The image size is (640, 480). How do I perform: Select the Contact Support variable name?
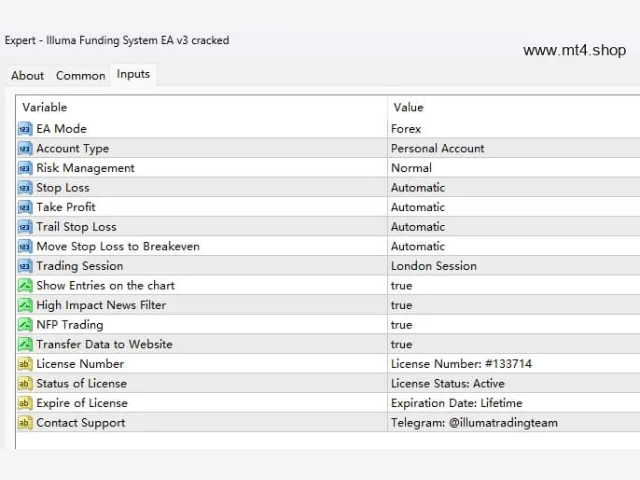81,423
